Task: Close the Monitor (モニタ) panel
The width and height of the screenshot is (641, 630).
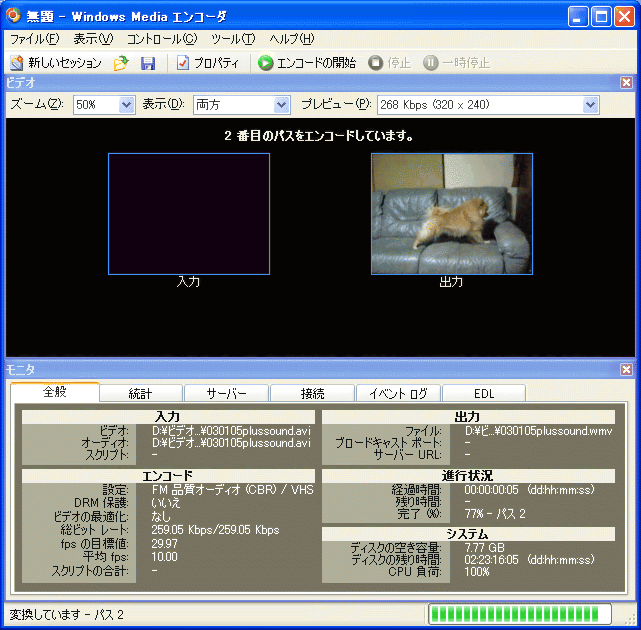Action: click(x=626, y=370)
